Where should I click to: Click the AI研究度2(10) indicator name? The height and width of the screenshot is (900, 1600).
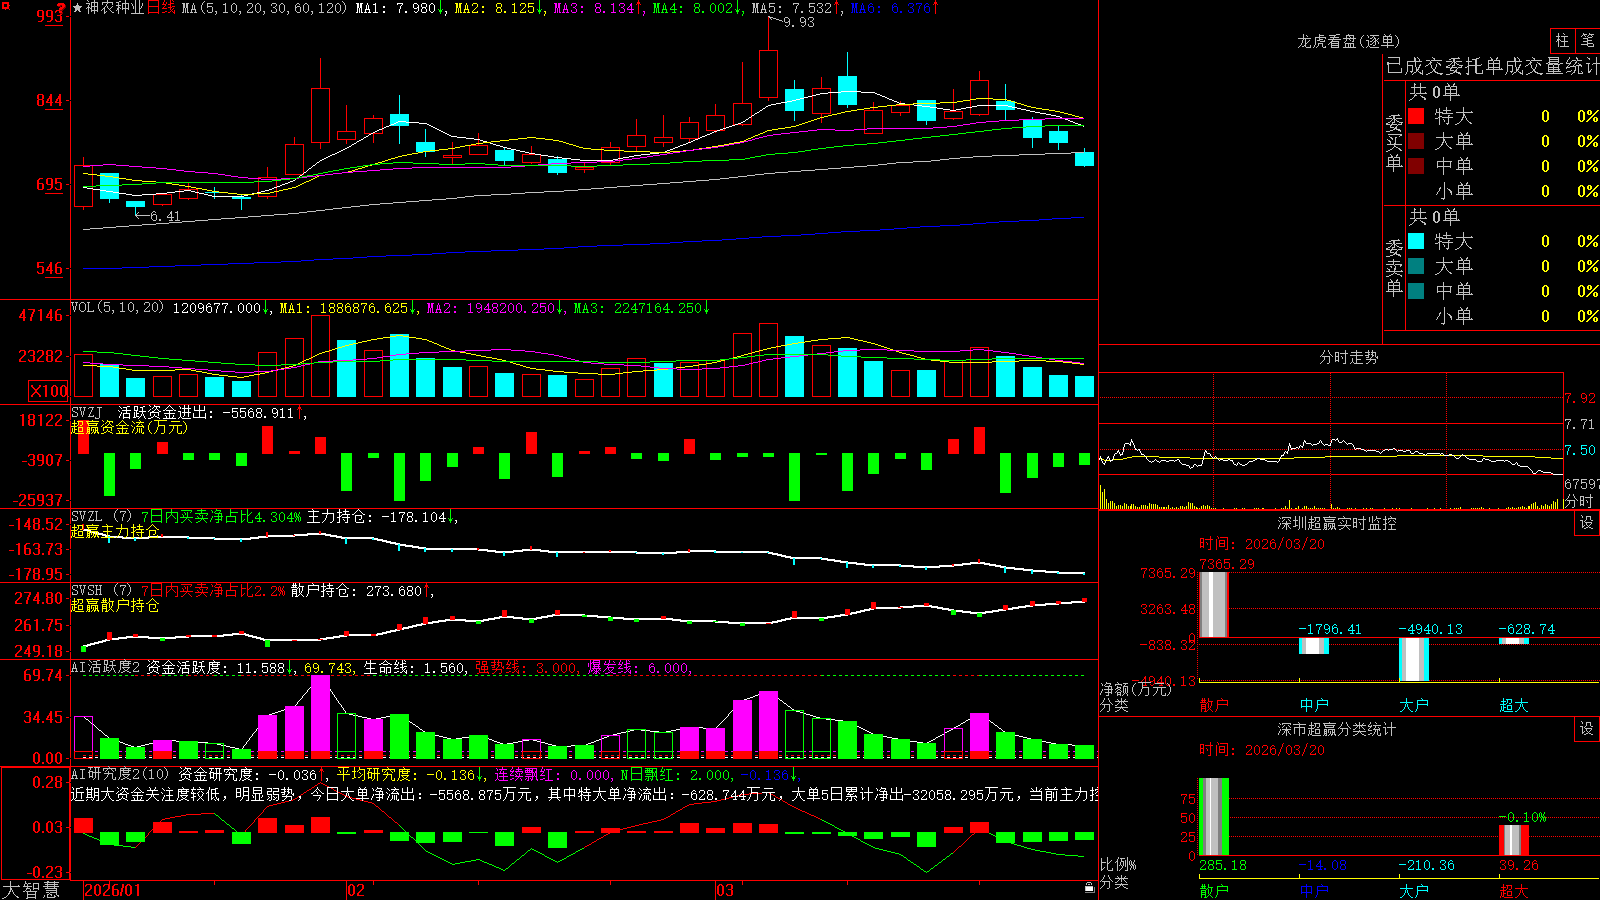click(x=121, y=775)
